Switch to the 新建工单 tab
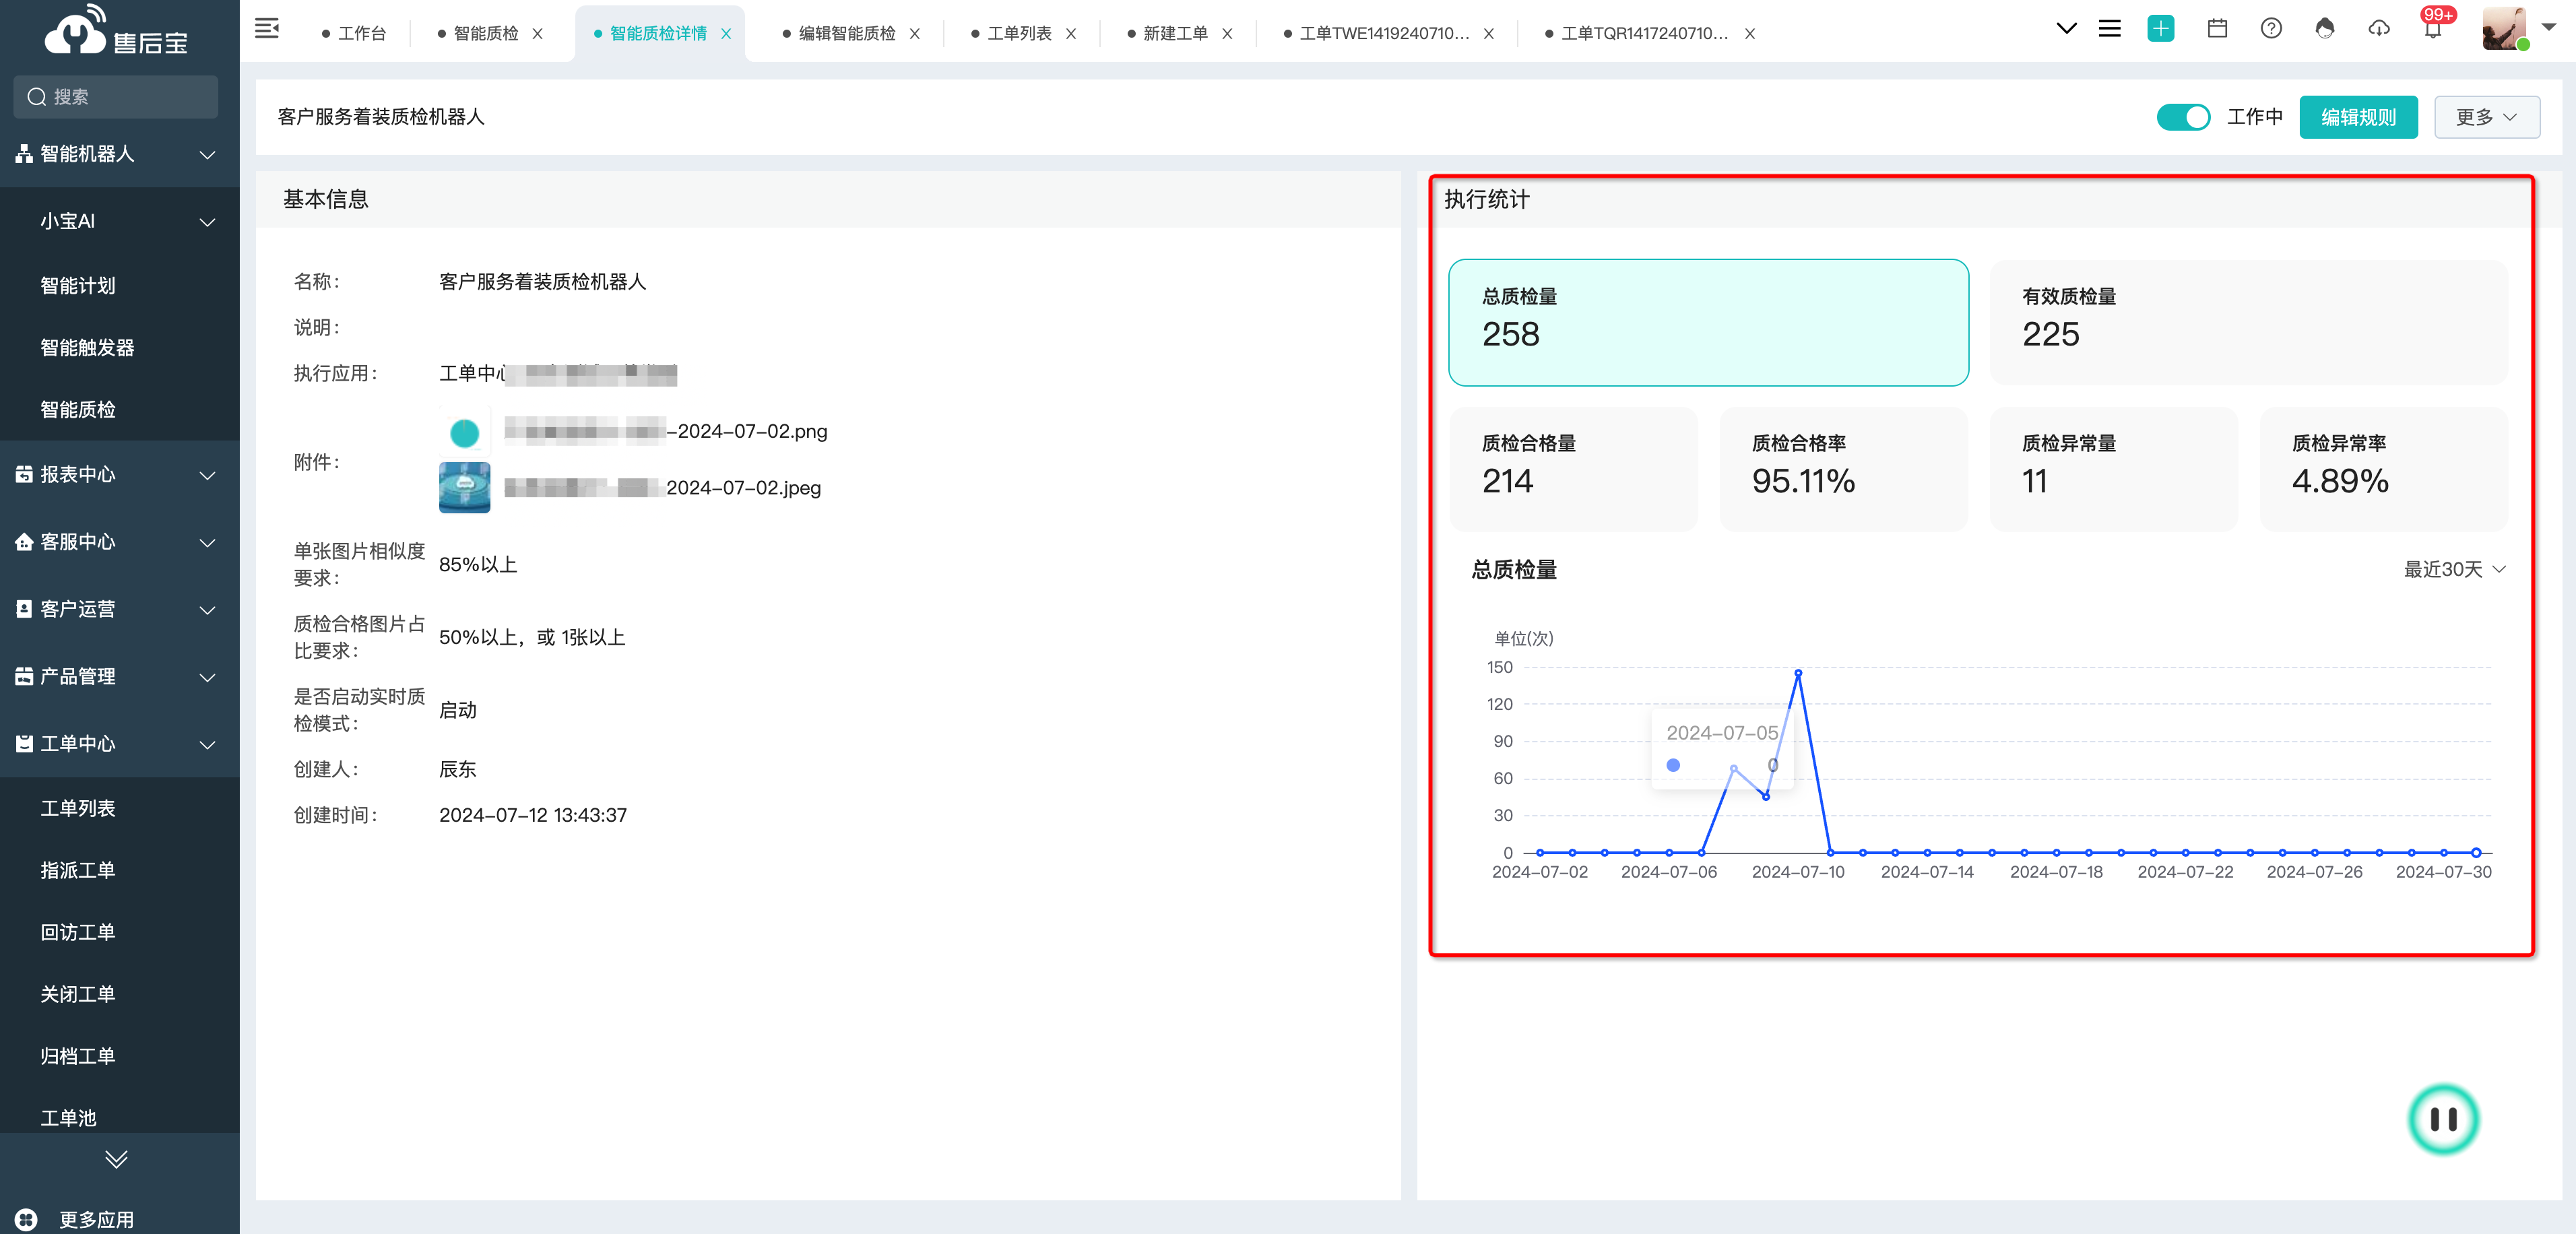2576x1234 pixels. point(1167,33)
